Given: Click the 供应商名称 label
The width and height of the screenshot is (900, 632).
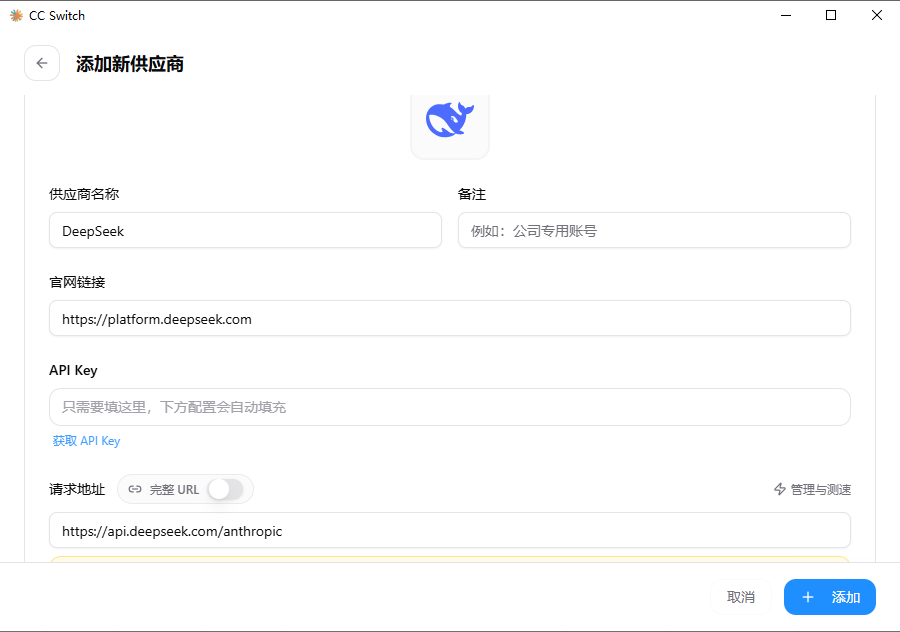Looking at the screenshot, I should click(x=84, y=194).
